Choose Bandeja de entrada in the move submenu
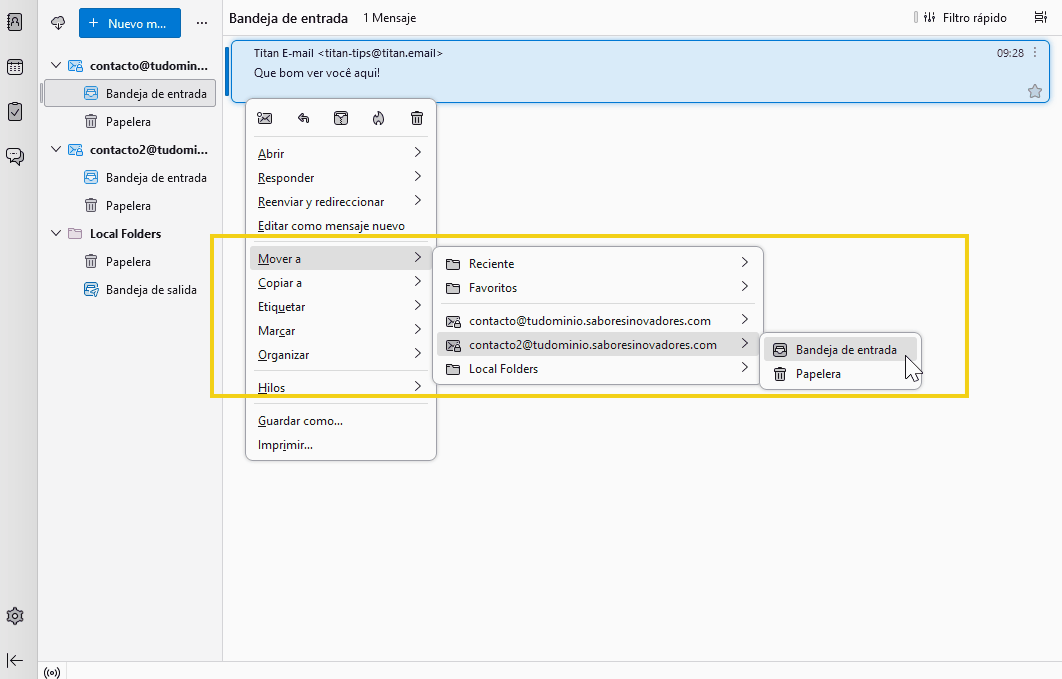 (845, 350)
